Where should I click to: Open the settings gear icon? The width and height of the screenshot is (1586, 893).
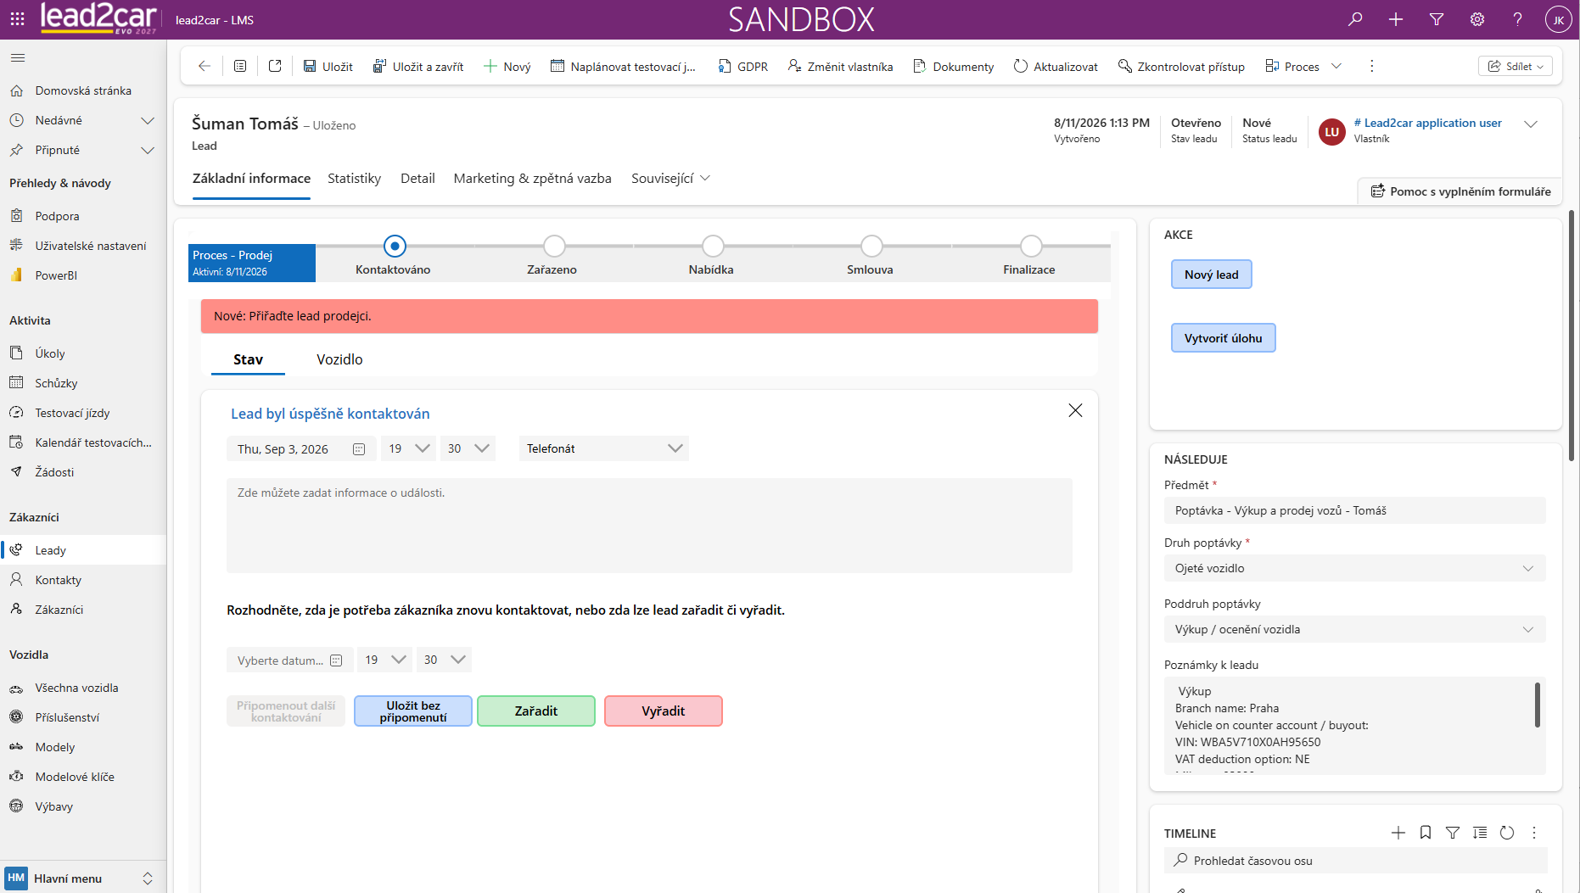(1477, 19)
